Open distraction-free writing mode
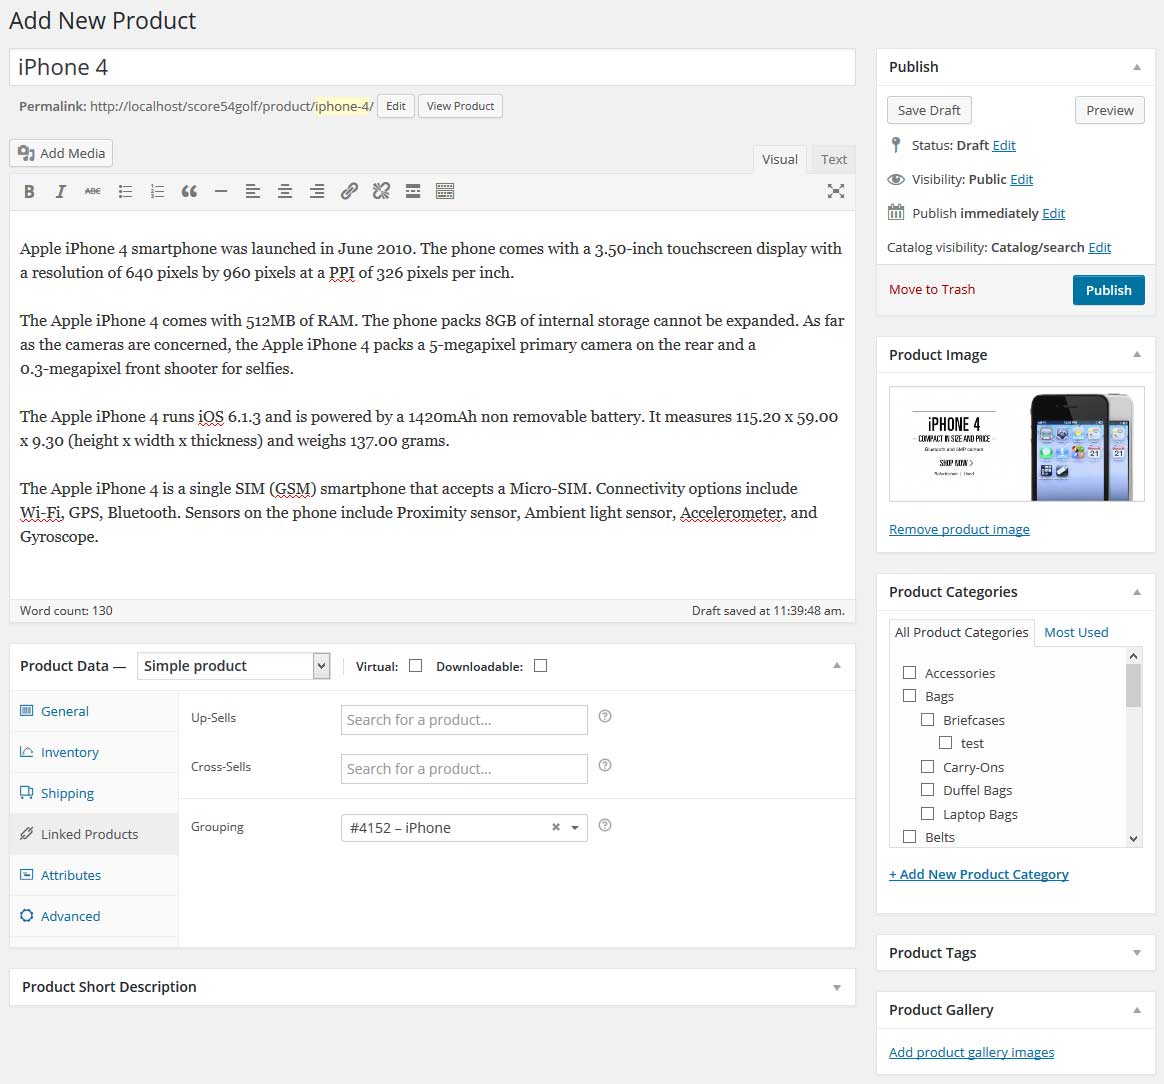The width and height of the screenshot is (1164, 1084). (836, 190)
